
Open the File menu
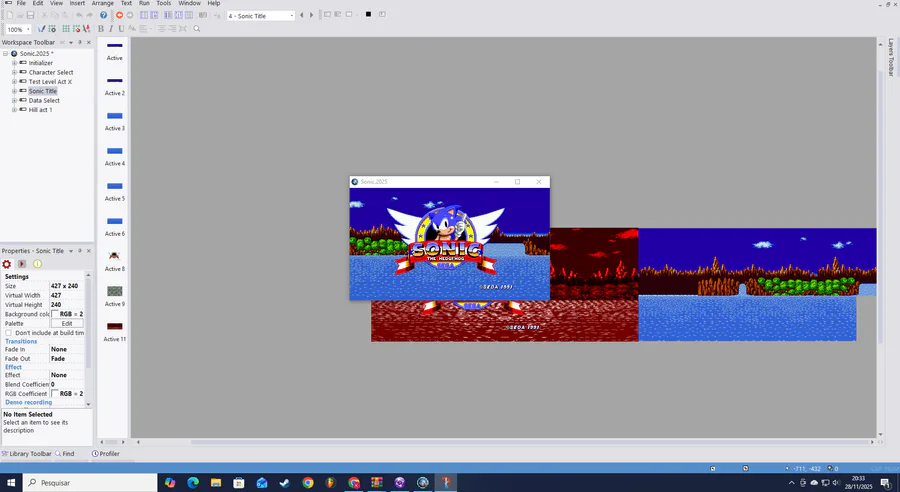pyautogui.click(x=21, y=3)
